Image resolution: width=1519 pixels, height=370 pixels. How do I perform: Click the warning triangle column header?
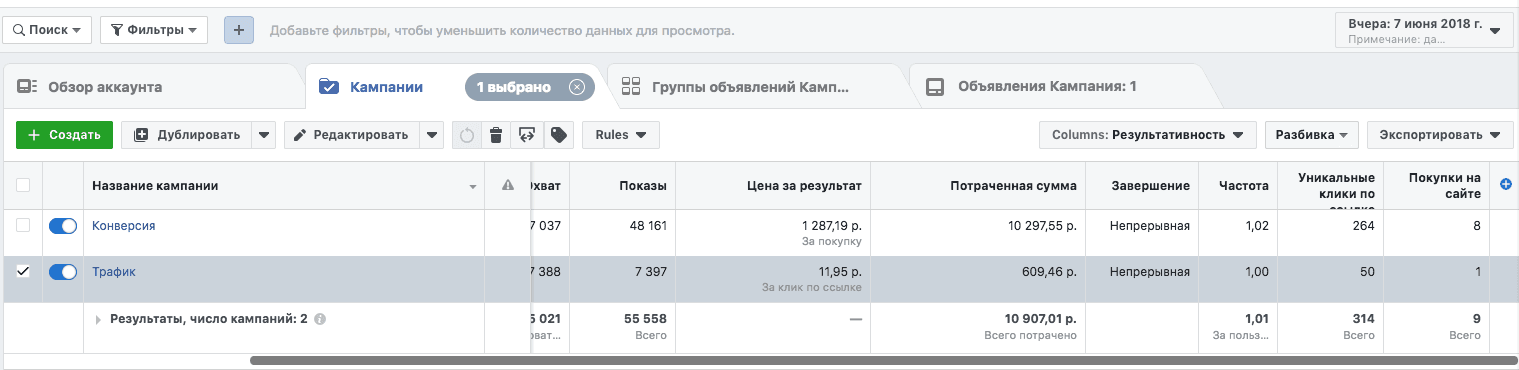507,185
